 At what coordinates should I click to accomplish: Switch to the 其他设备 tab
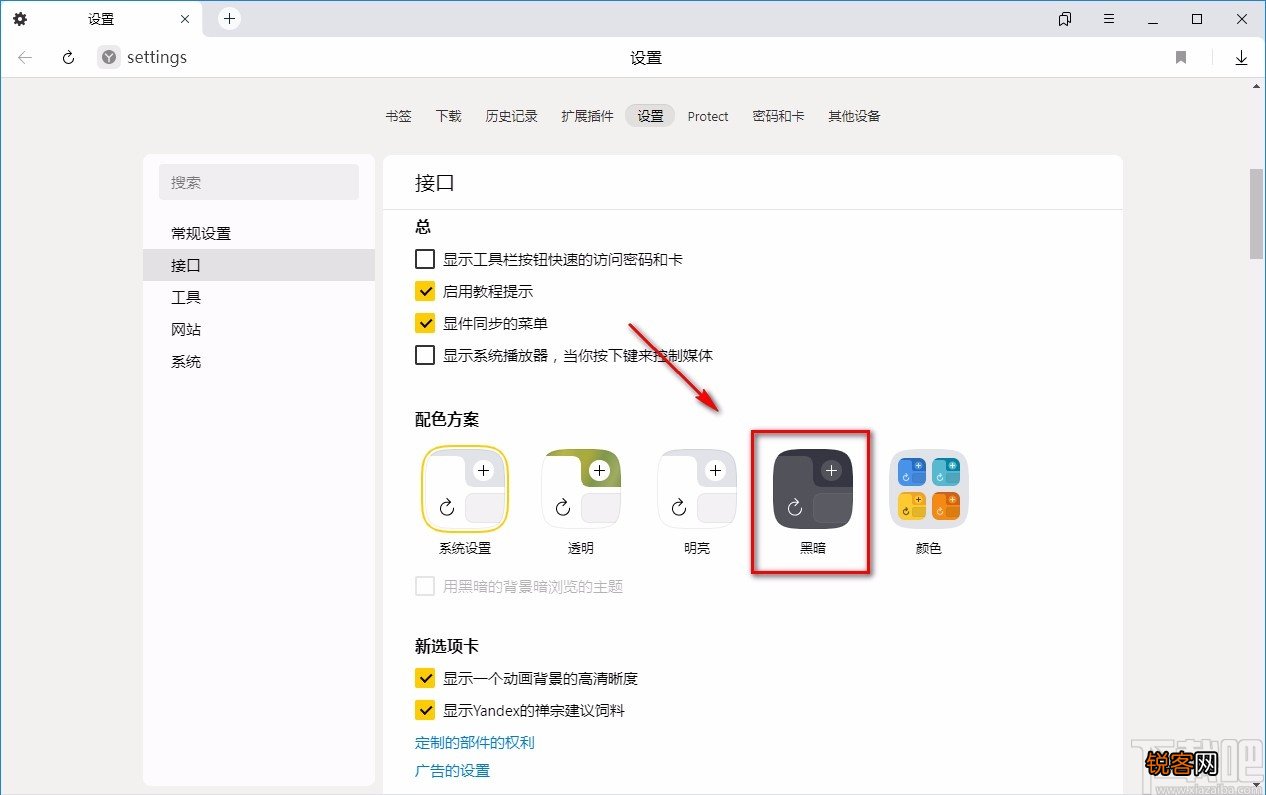(854, 116)
